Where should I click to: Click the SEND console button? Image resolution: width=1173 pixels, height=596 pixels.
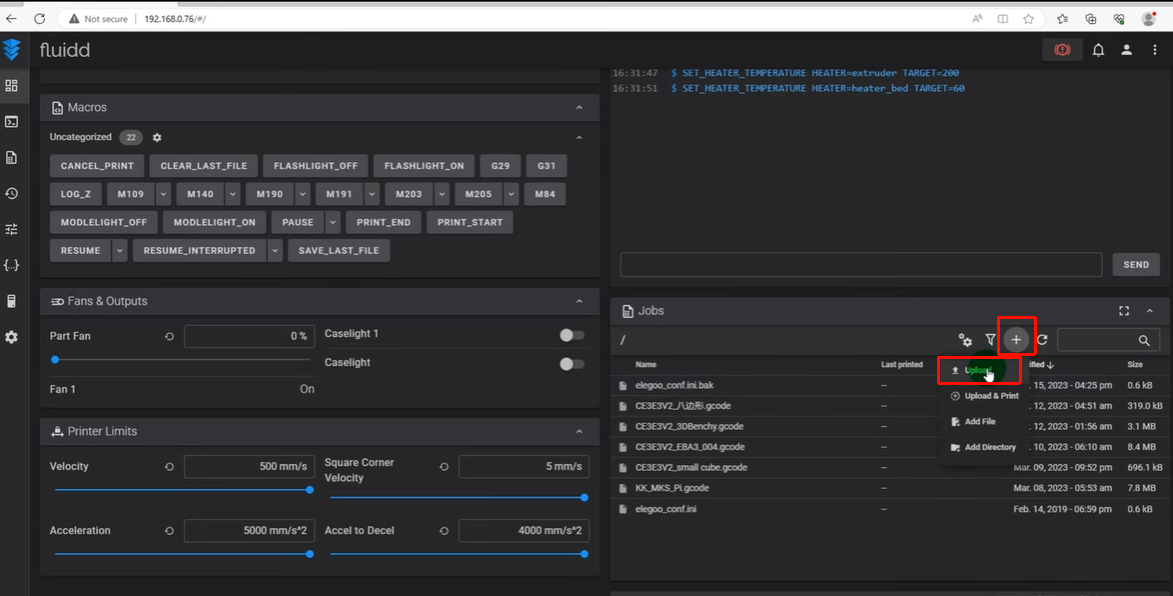(1136, 265)
